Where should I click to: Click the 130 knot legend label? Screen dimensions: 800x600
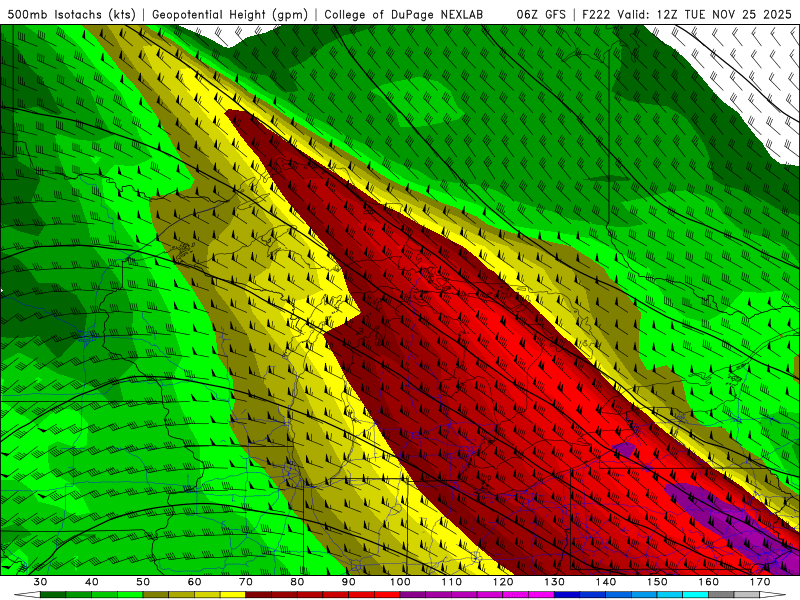pyautogui.click(x=555, y=582)
